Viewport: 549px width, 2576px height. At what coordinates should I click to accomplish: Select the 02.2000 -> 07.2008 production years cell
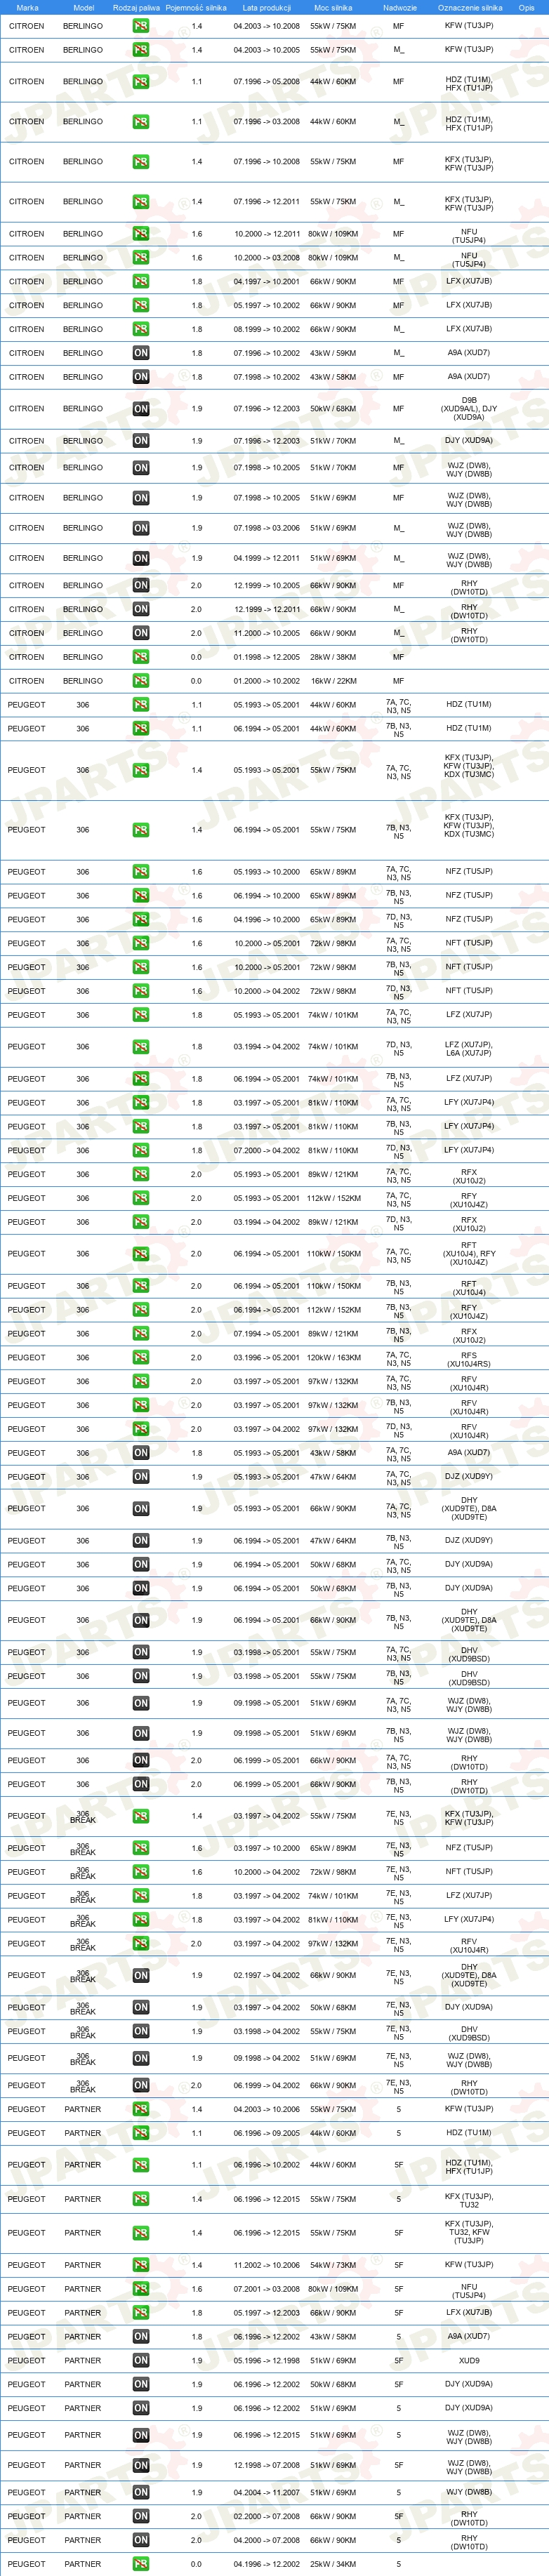266,2516
